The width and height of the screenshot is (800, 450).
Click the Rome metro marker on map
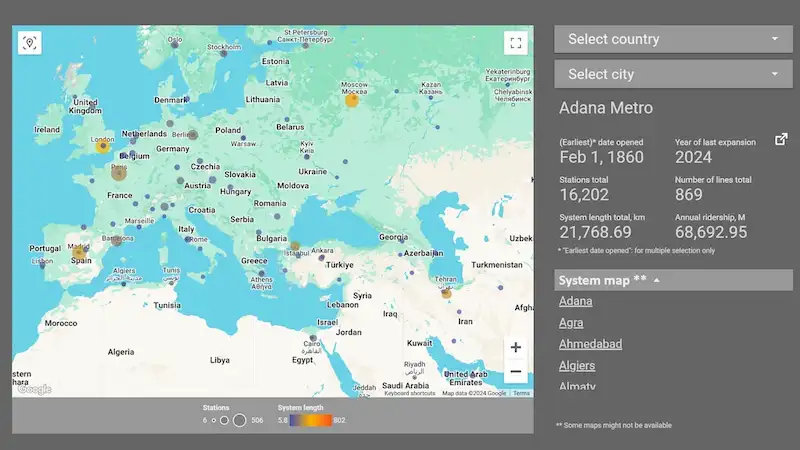tap(188, 239)
